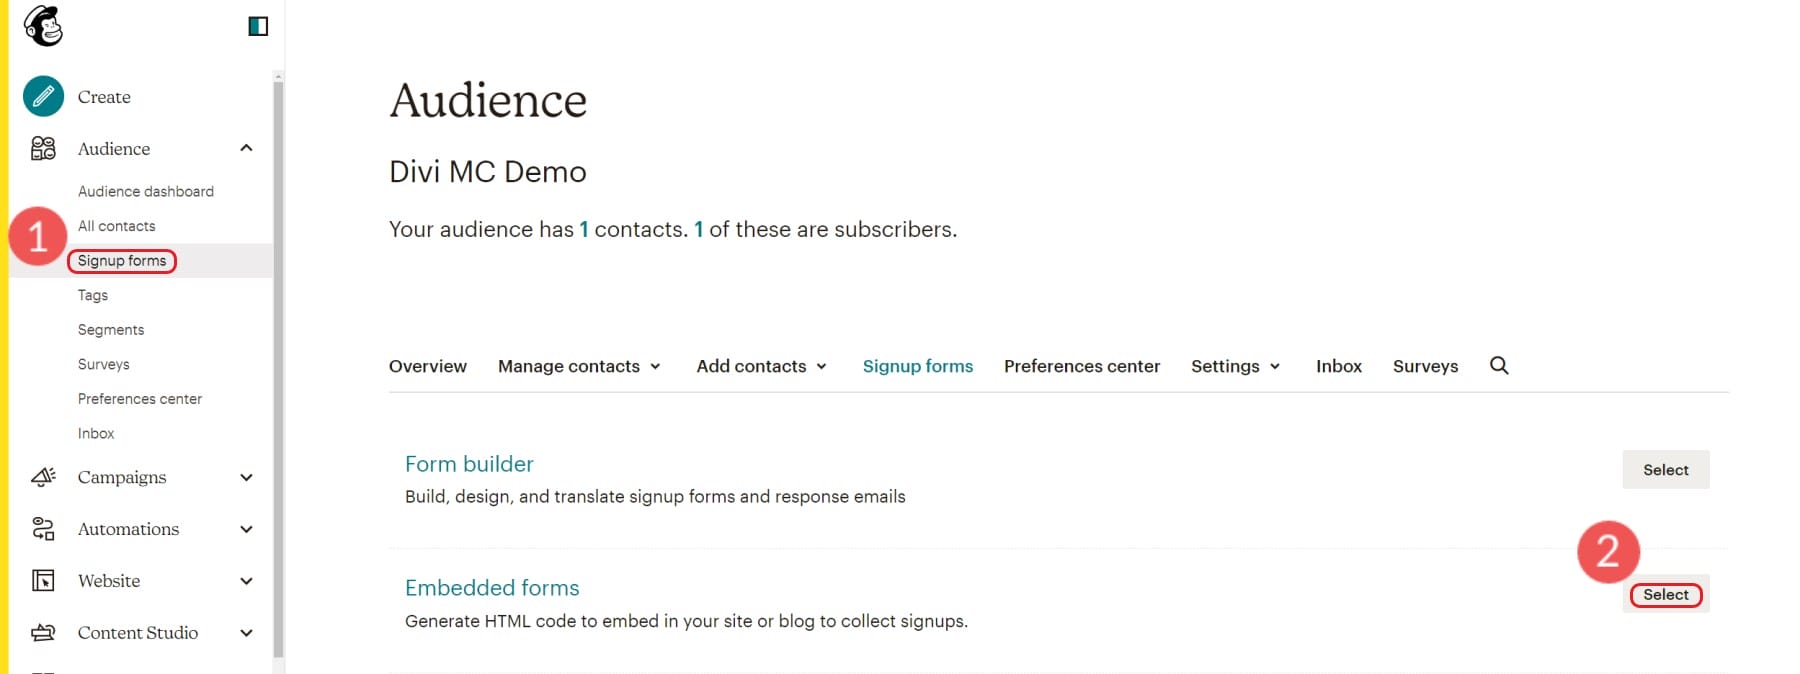Collapse the Audience section chevron
The height and width of the screenshot is (674, 1800).
click(x=246, y=148)
